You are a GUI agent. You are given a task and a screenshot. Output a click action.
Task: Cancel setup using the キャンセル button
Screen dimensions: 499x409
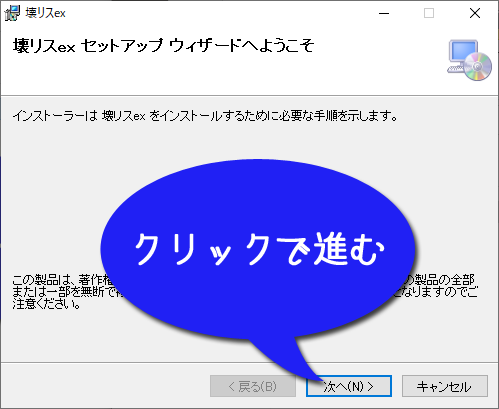pyautogui.click(x=445, y=386)
